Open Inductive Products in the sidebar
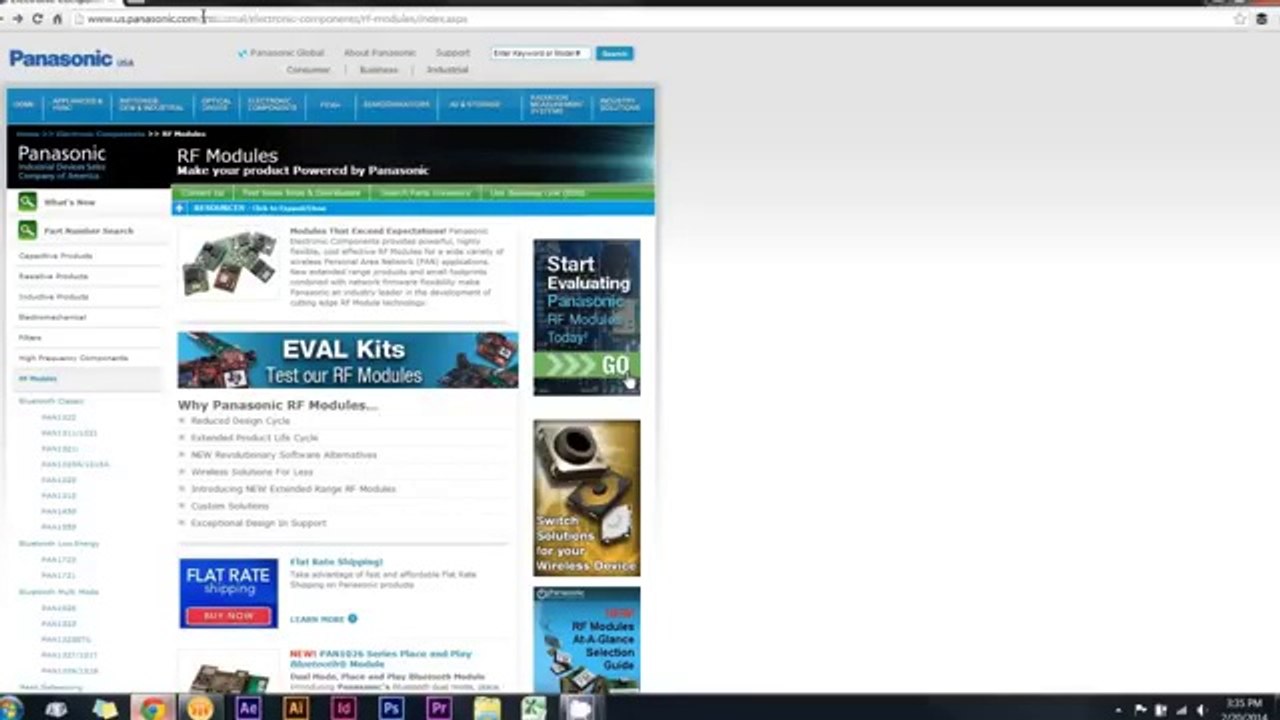Image resolution: width=1280 pixels, height=720 pixels. [x=53, y=297]
